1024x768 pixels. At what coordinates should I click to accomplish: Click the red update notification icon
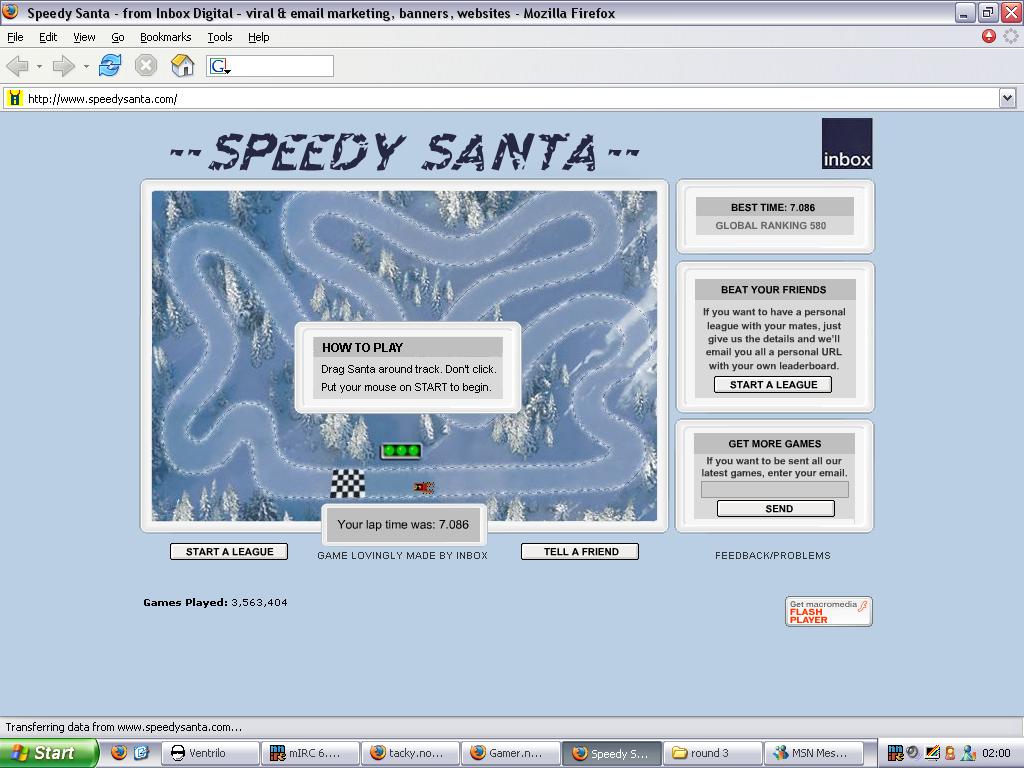point(989,37)
